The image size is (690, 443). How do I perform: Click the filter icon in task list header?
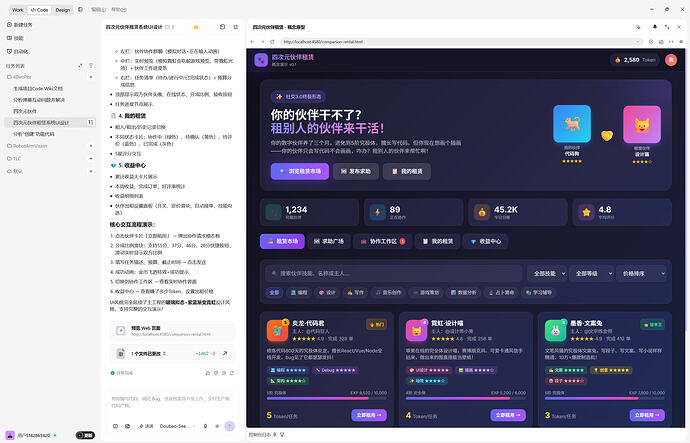pyautogui.click(x=91, y=66)
